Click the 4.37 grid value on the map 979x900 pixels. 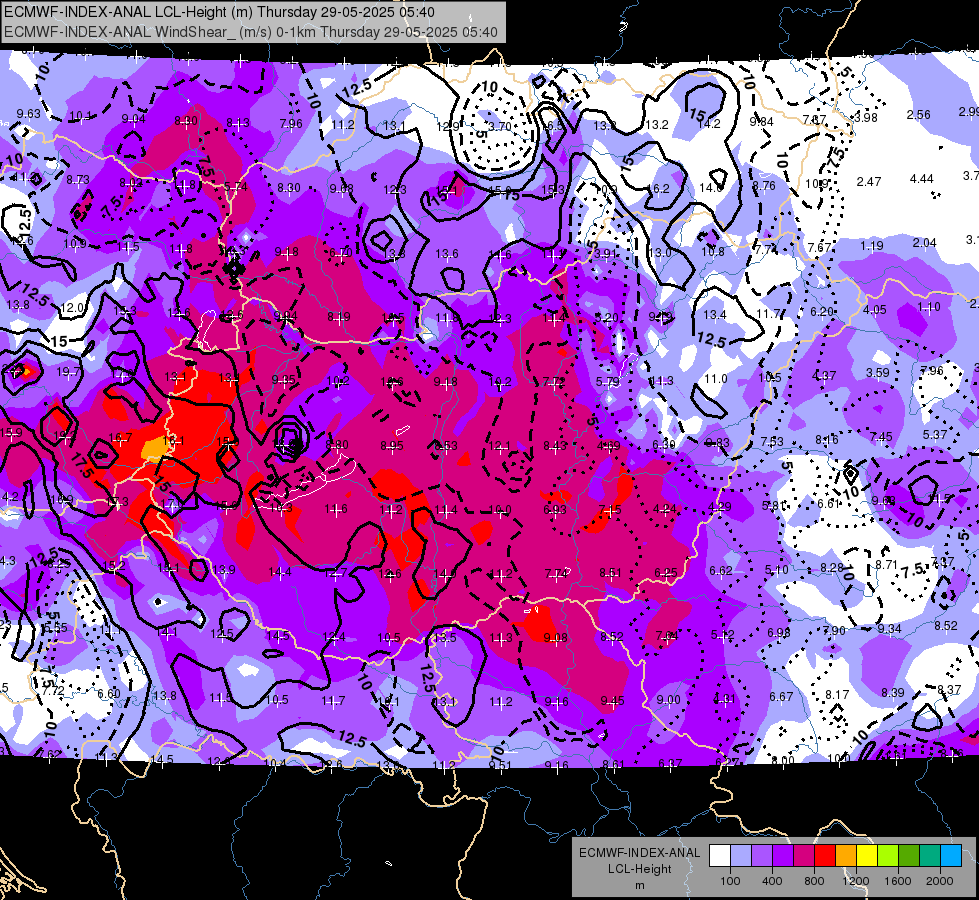click(824, 376)
